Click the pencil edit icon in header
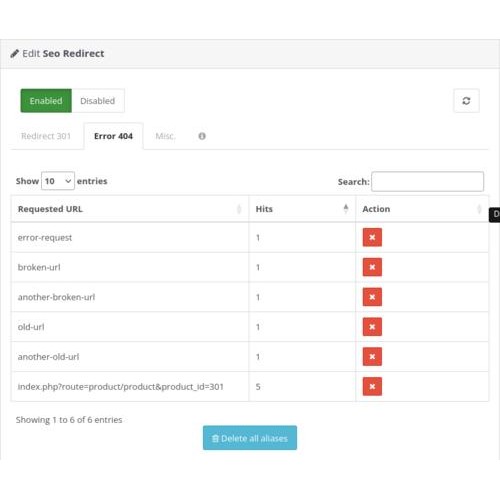The width and height of the screenshot is (500, 500). (x=14, y=54)
